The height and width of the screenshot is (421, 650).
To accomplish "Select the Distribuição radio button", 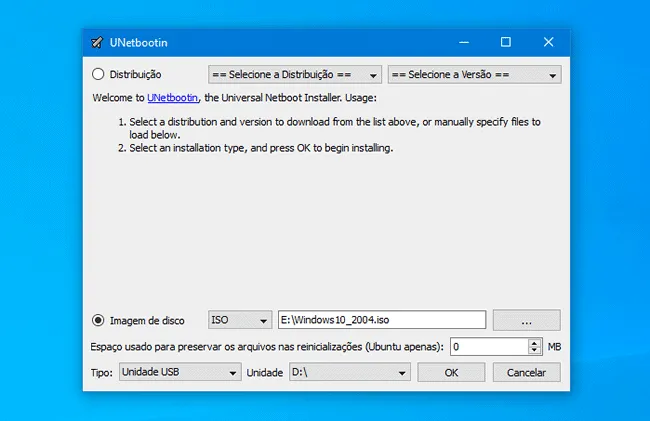I will (98, 74).
